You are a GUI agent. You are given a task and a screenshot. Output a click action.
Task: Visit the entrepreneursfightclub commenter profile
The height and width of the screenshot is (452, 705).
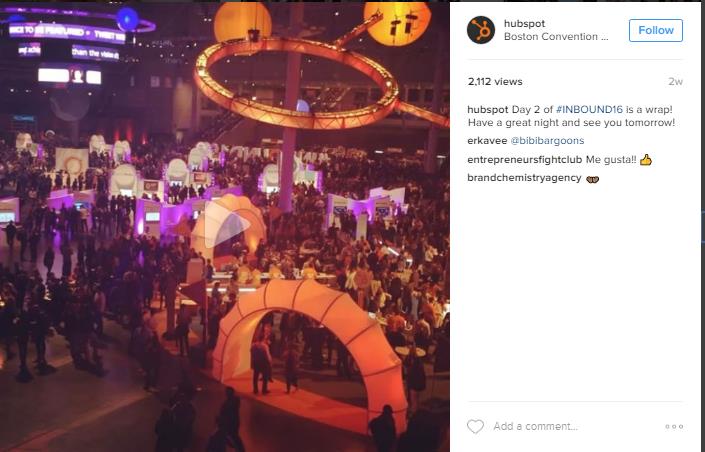coord(524,160)
